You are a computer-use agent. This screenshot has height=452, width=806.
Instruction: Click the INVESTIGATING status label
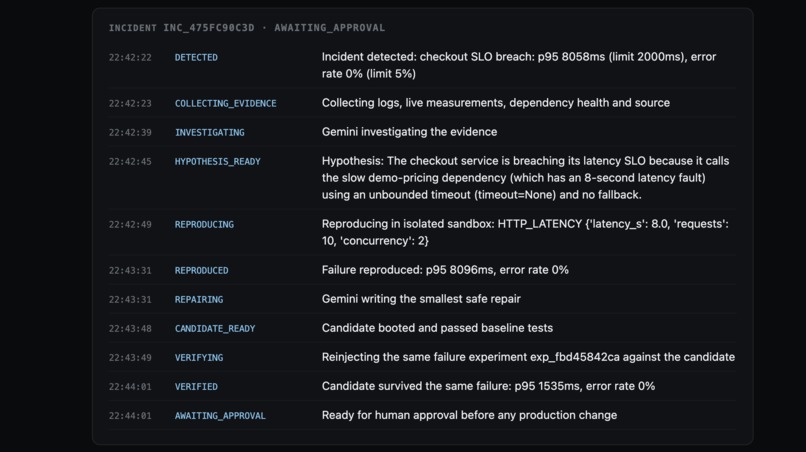[209, 133]
